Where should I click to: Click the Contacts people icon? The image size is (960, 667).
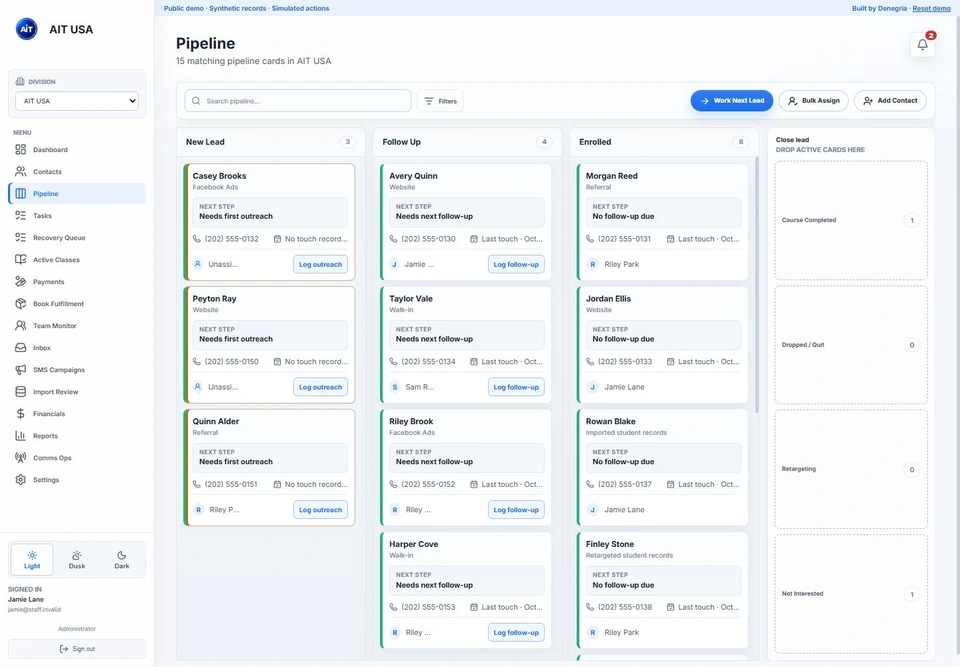coord(21,171)
